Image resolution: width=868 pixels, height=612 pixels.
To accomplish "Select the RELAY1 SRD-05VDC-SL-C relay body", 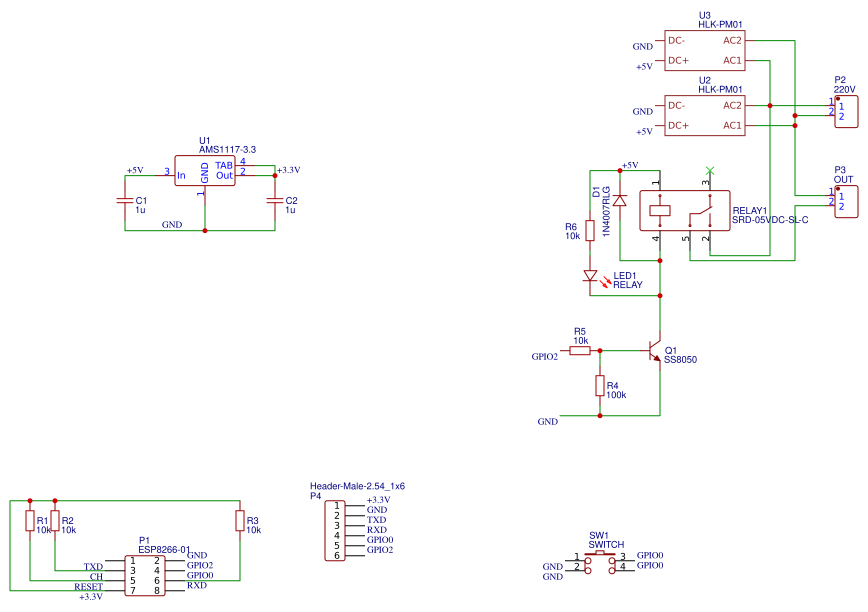I will [x=685, y=211].
